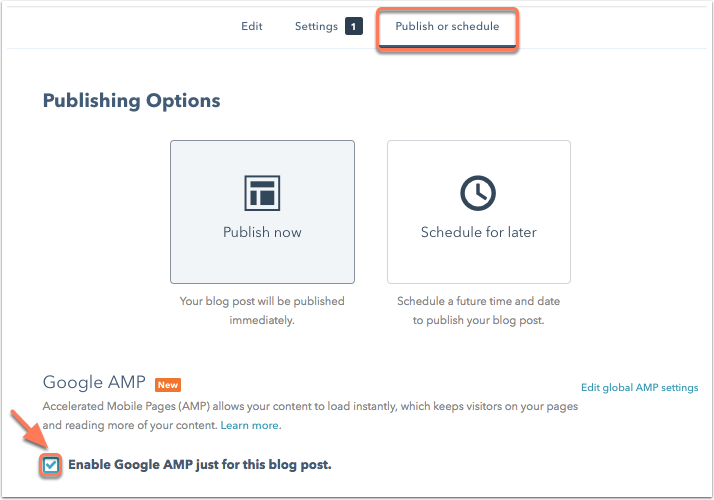Viewport: 714px width, 500px height.
Task: Click the Publish now label text
Action: (262, 232)
